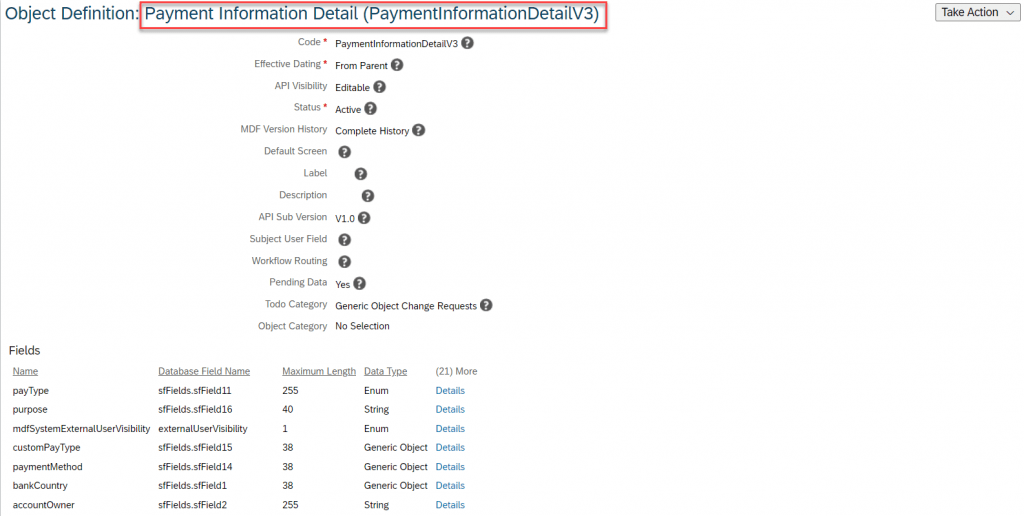Open Details for purpose field
Image resolution: width=1024 pixels, height=516 pixels.
[450, 410]
